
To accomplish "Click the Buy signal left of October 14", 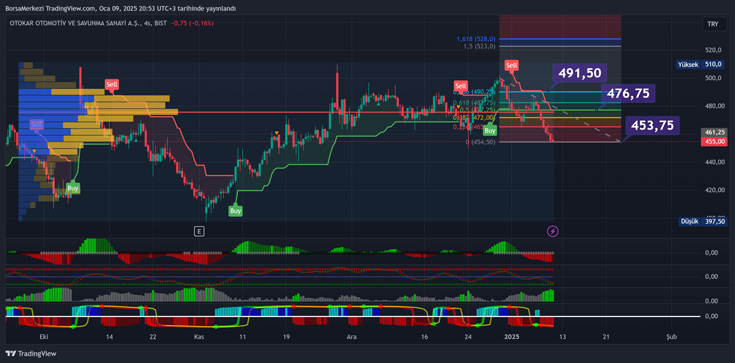I will (73, 188).
